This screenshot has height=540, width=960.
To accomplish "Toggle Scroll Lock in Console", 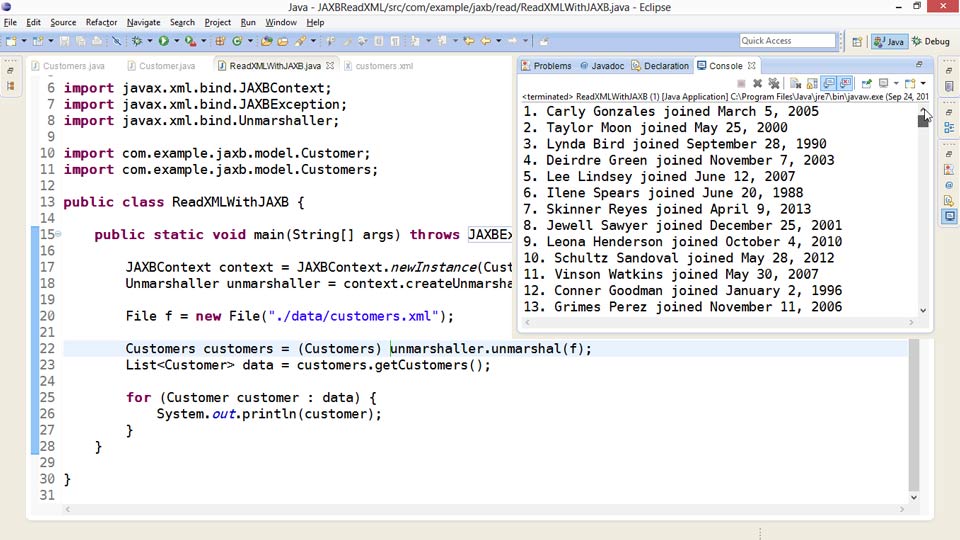I will [x=812, y=83].
